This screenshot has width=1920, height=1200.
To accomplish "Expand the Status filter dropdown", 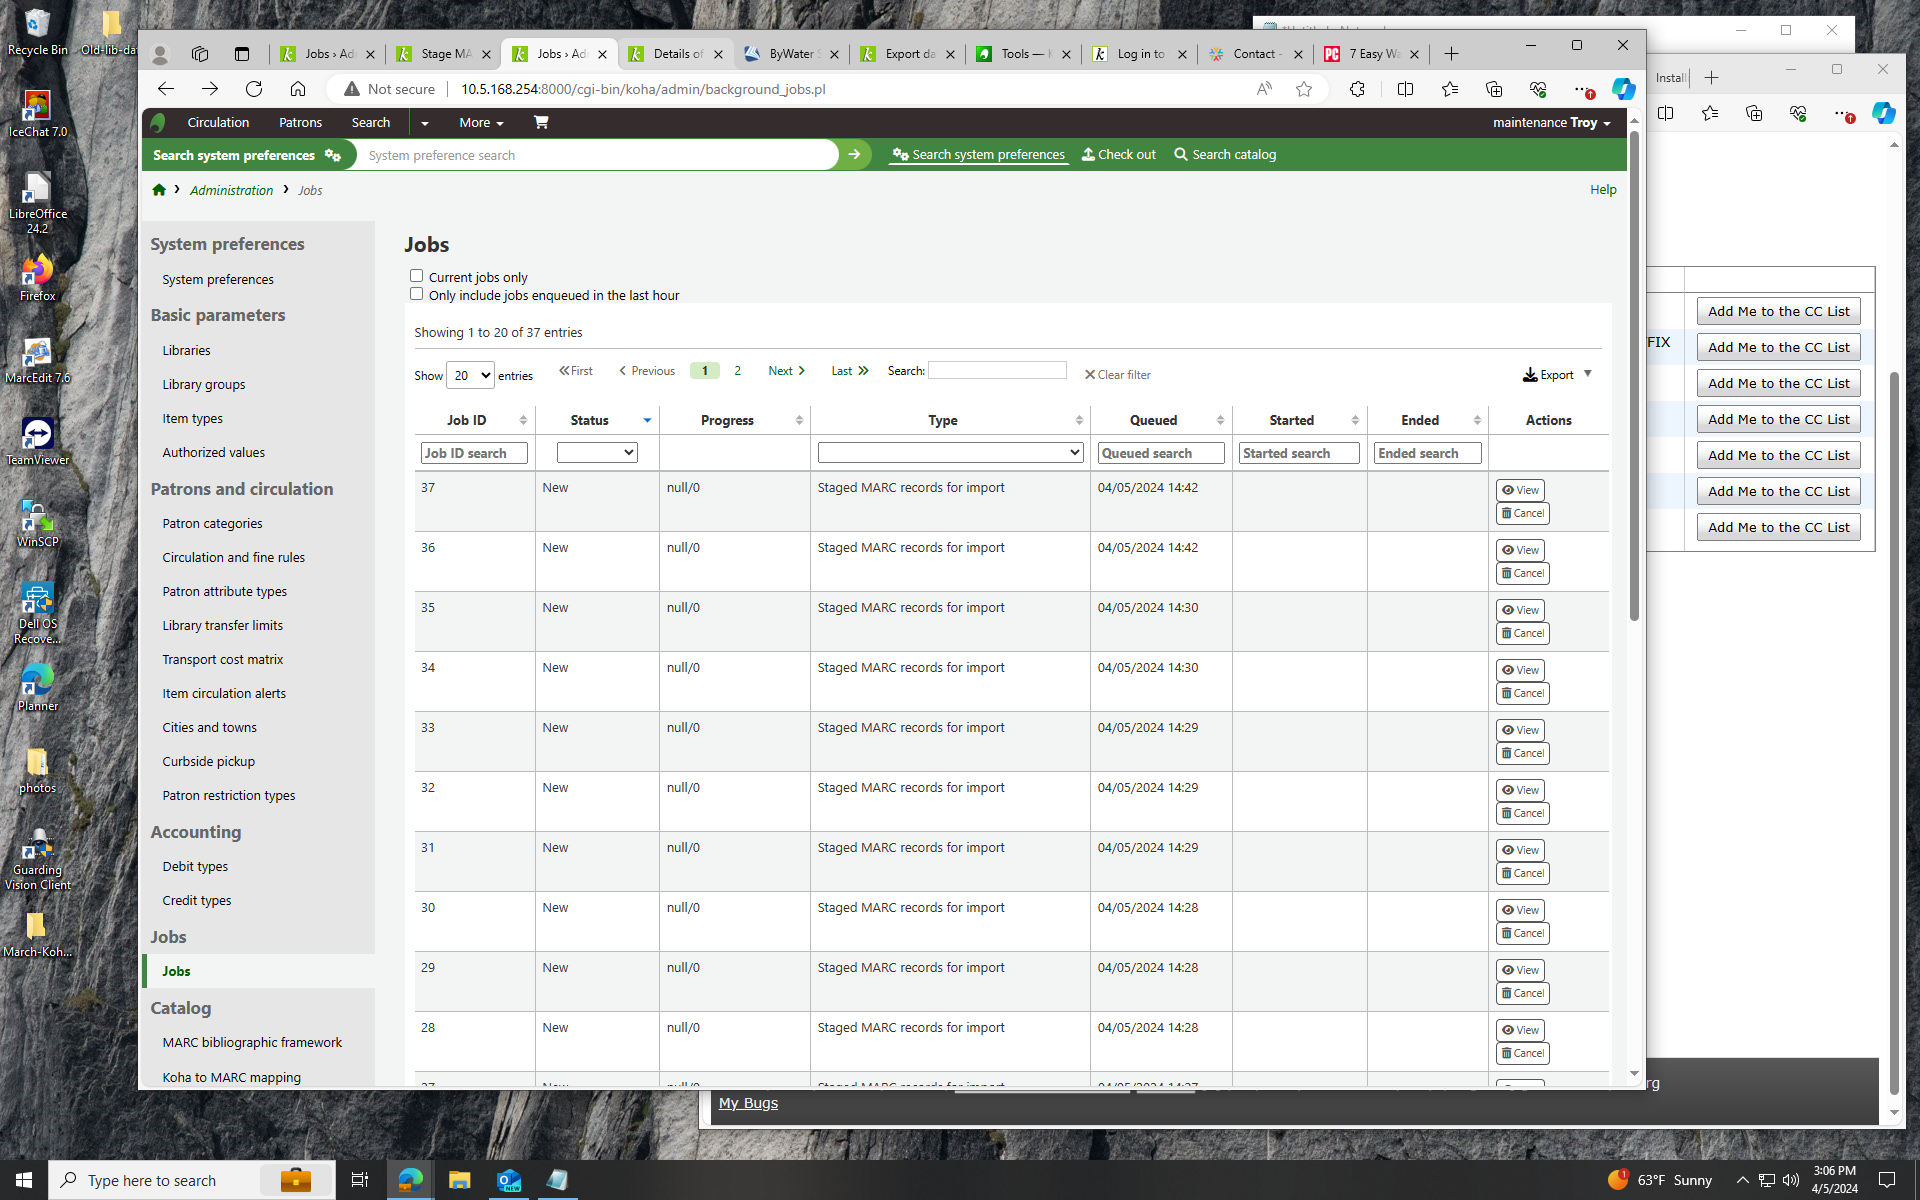I will click(597, 453).
